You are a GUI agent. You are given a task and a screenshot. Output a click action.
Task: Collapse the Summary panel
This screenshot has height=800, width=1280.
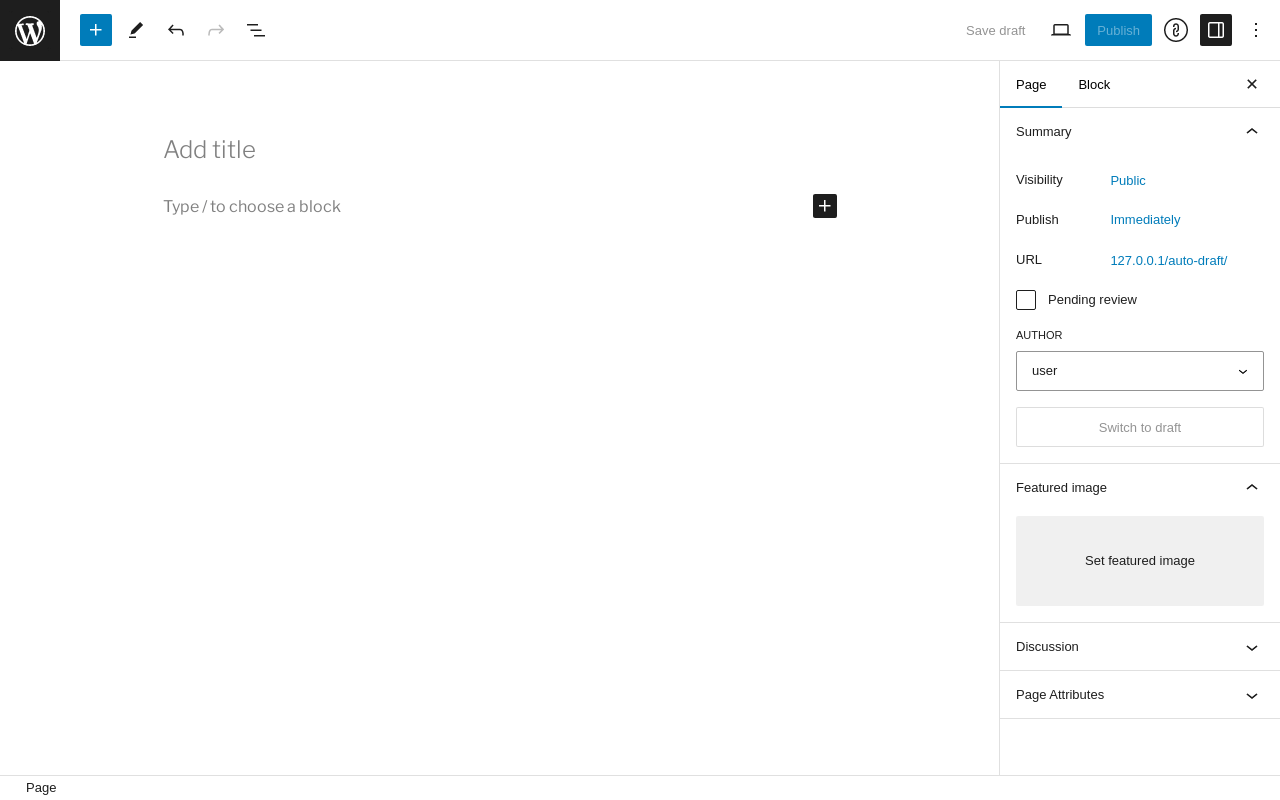click(1140, 132)
